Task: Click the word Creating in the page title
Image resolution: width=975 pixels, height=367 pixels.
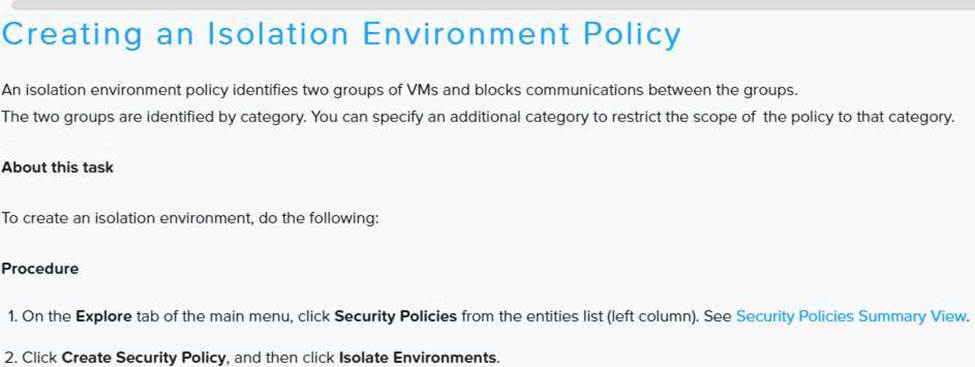Action: (x=72, y=35)
